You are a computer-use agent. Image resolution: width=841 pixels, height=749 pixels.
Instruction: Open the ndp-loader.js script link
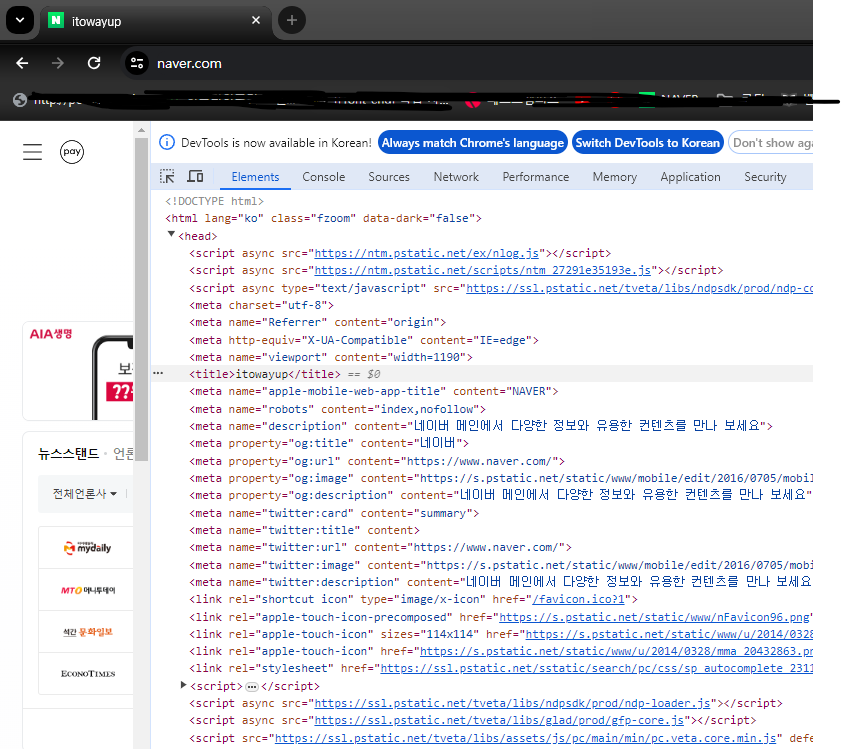[x=512, y=703]
